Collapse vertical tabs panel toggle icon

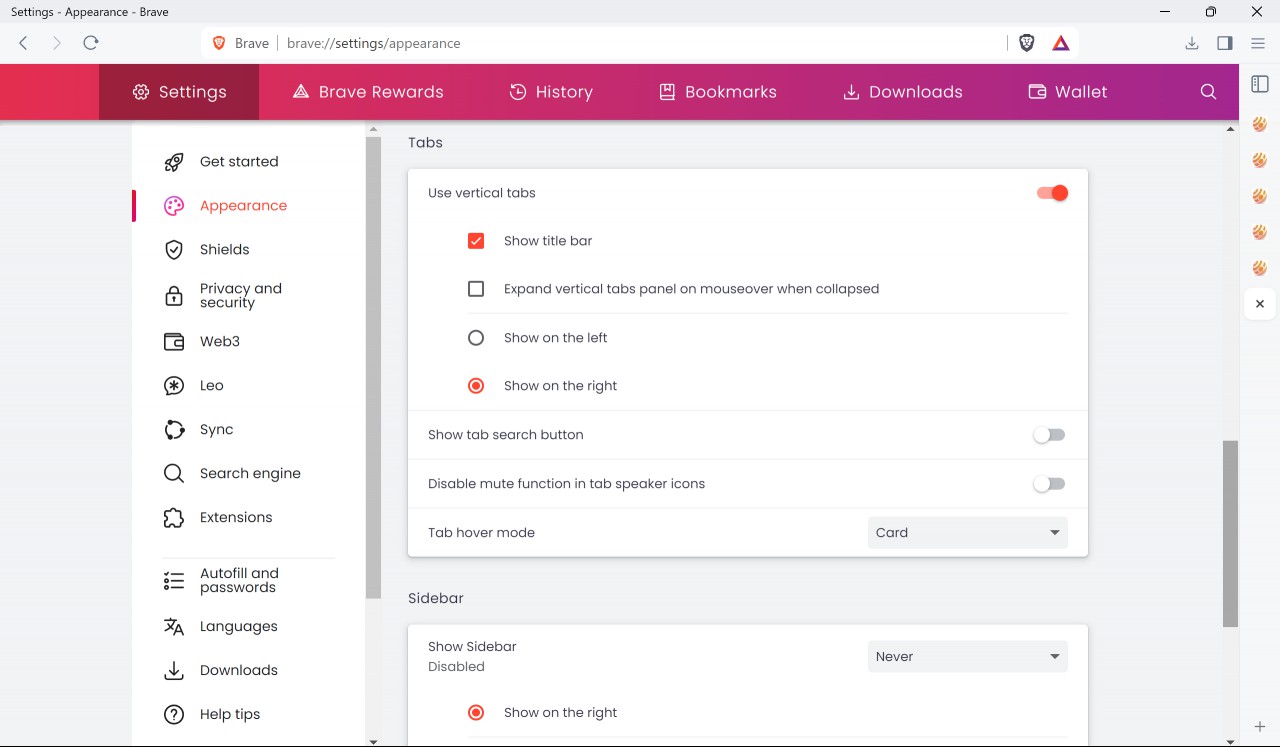pos(1260,85)
